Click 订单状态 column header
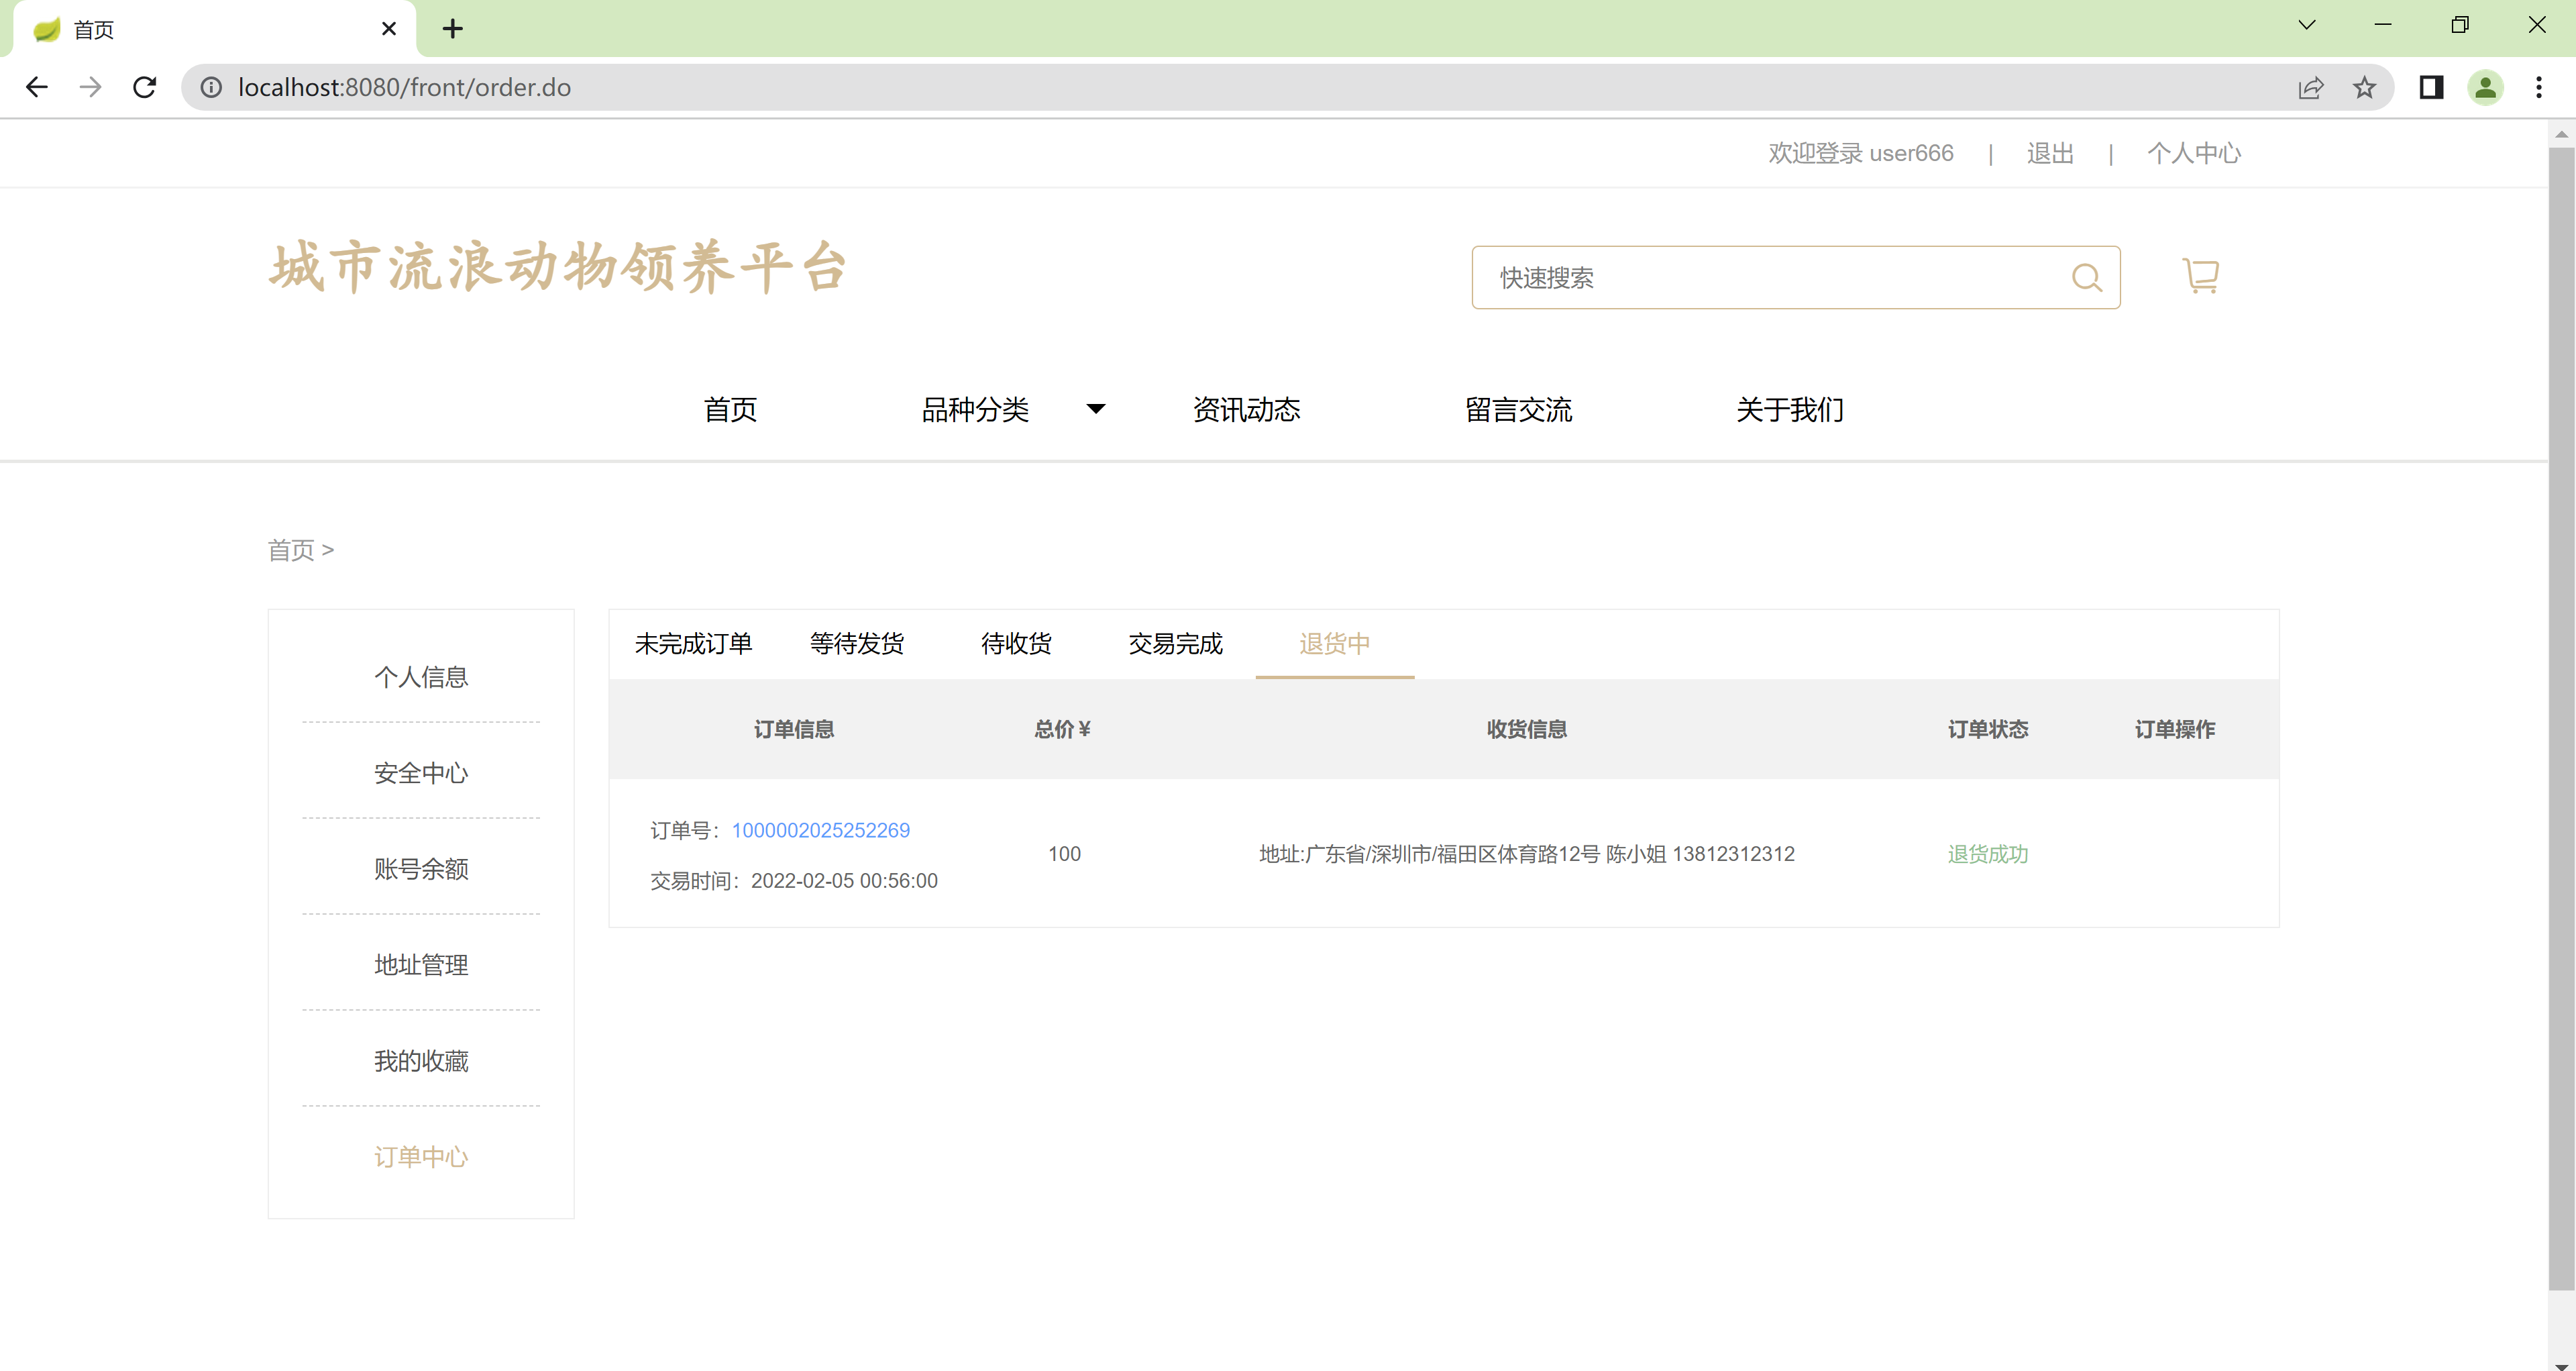Screen dimensions: 2576x1371 (x=1987, y=729)
